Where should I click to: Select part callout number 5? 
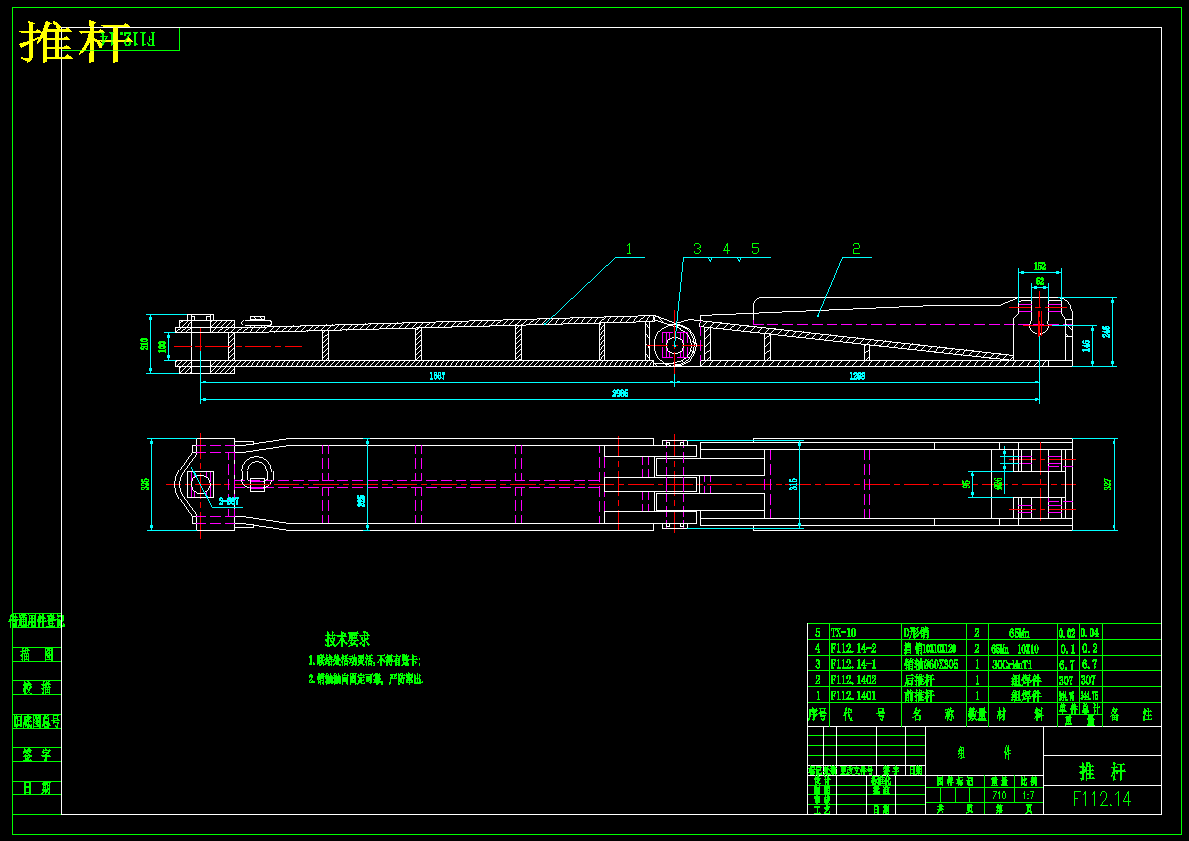[x=755, y=249]
